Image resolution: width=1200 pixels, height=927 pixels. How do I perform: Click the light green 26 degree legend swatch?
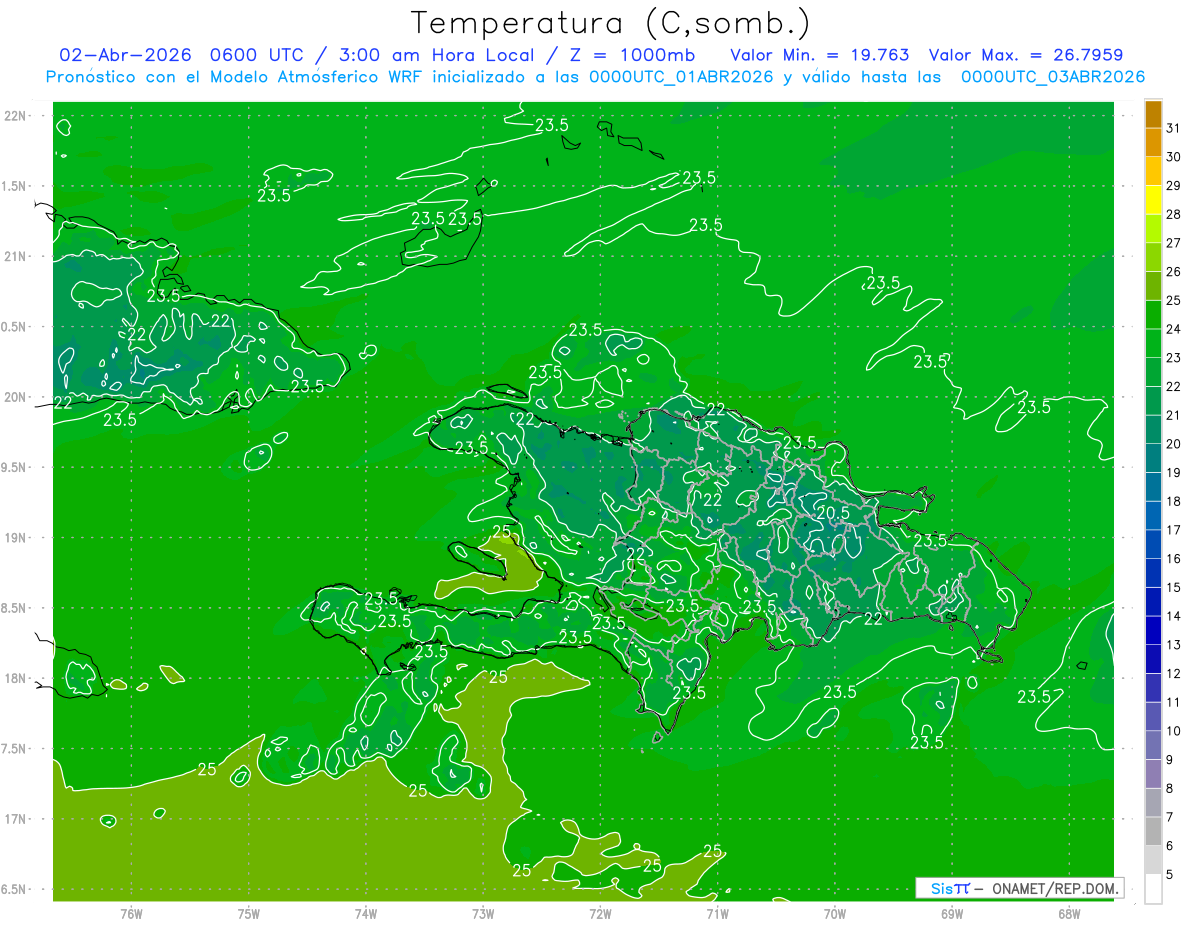point(1153,257)
